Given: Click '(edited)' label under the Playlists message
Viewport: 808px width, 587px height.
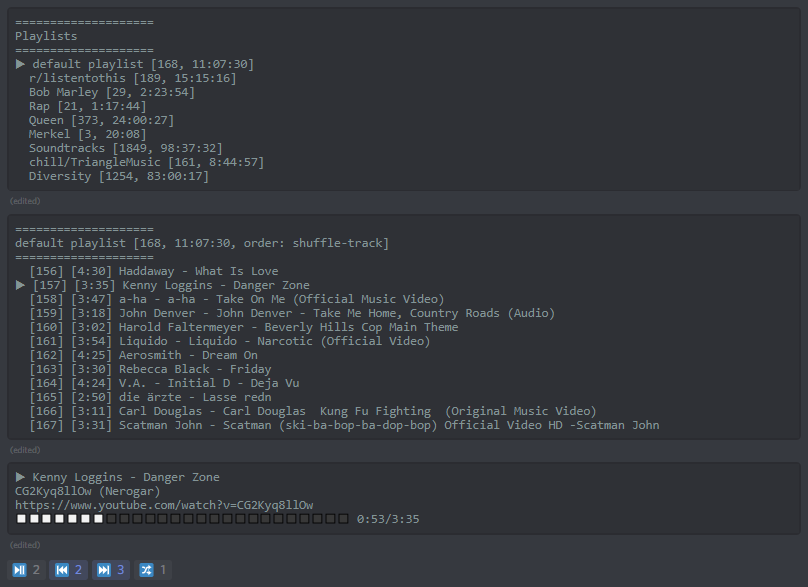Looking at the screenshot, I should tap(25, 201).
